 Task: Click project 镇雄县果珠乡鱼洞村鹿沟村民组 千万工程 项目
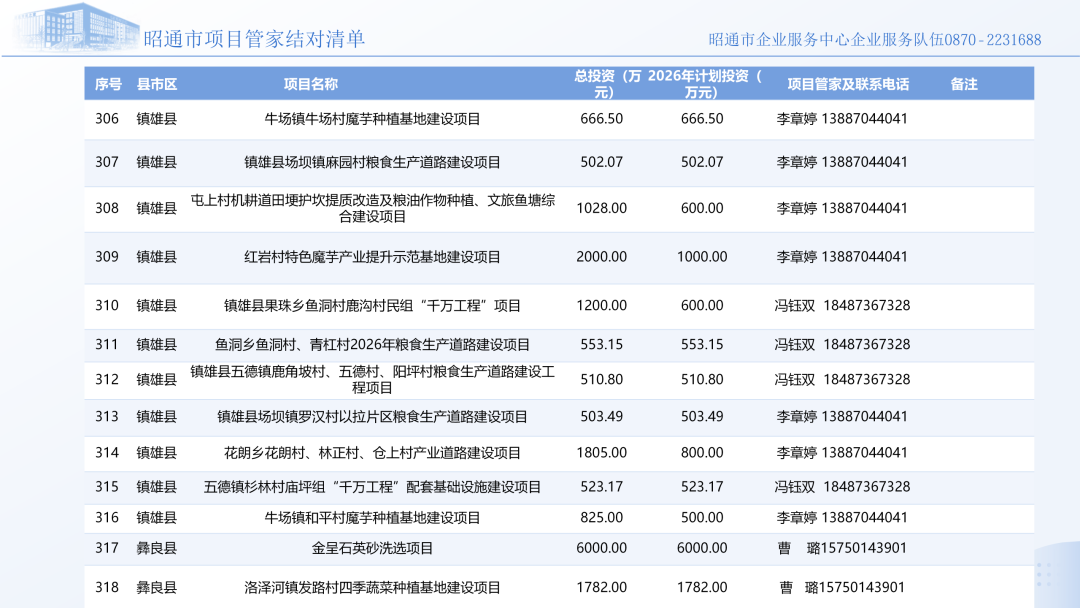pos(372,305)
